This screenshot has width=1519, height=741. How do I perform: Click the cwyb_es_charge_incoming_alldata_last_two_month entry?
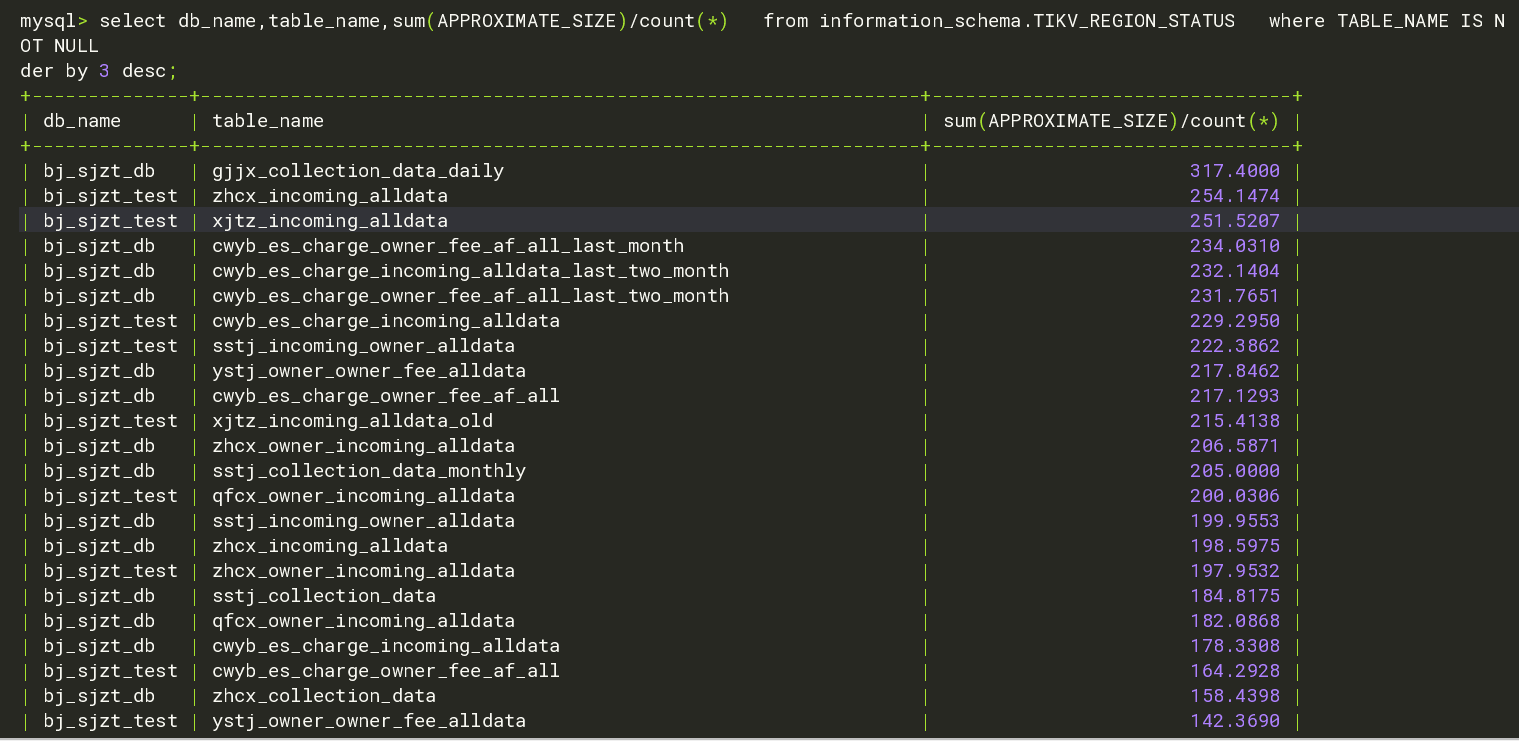coord(470,271)
